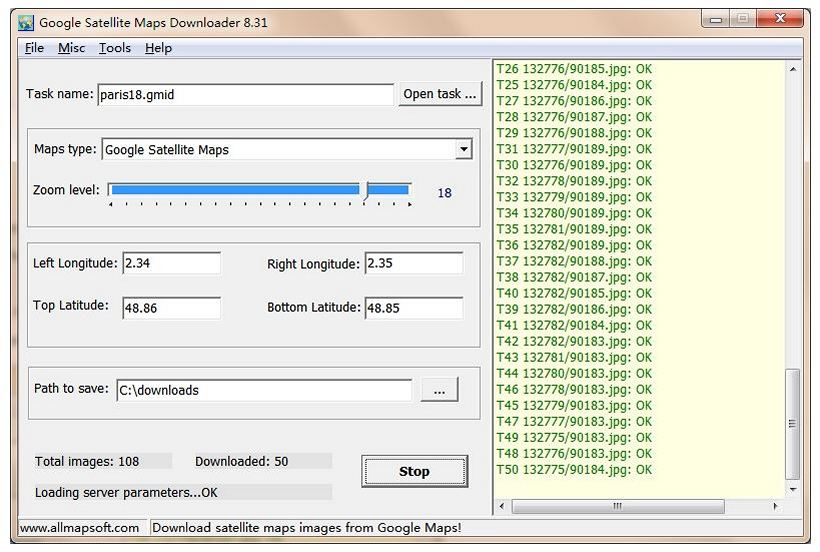The image size is (820, 552).
Task: Click the Path to save field C:\downloads
Action: [264, 390]
